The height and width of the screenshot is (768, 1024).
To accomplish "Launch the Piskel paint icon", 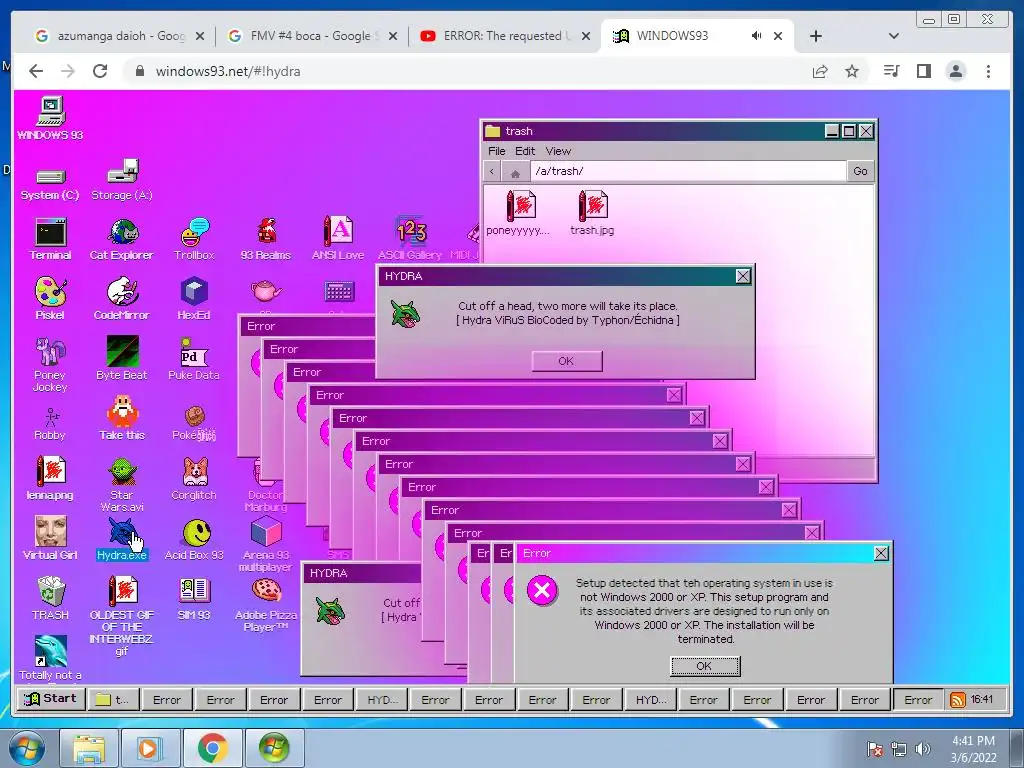I will tap(50, 298).
